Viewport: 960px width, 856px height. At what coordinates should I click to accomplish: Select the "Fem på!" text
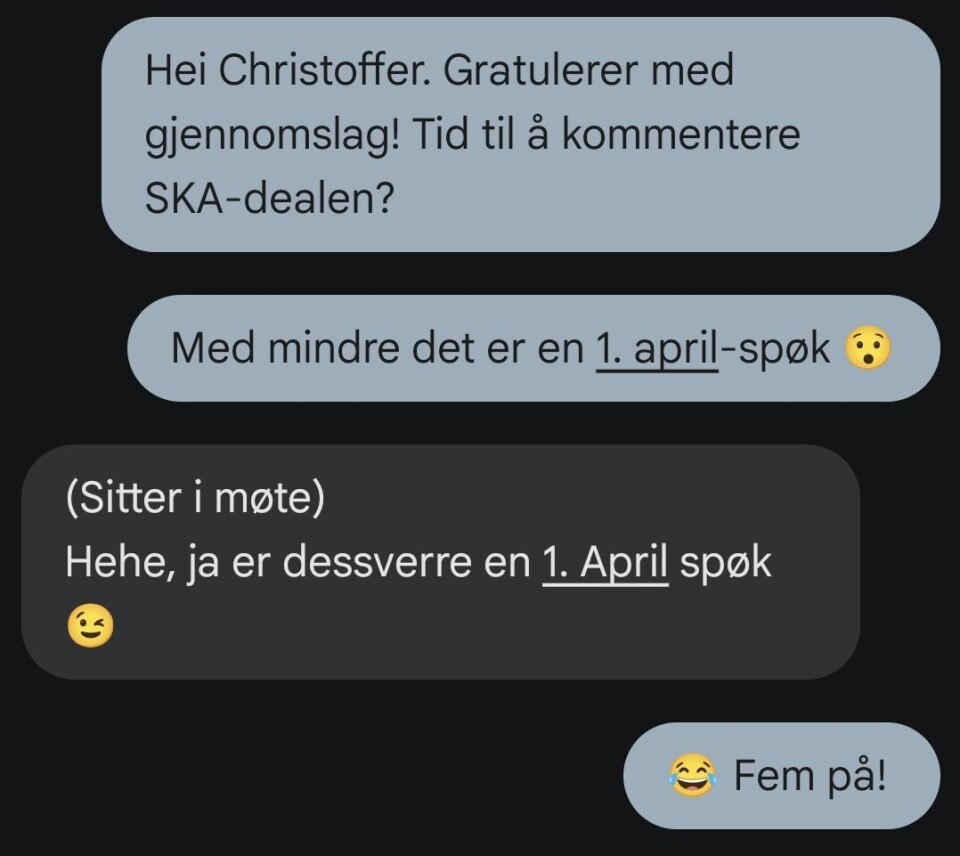click(x=810, y=777)
